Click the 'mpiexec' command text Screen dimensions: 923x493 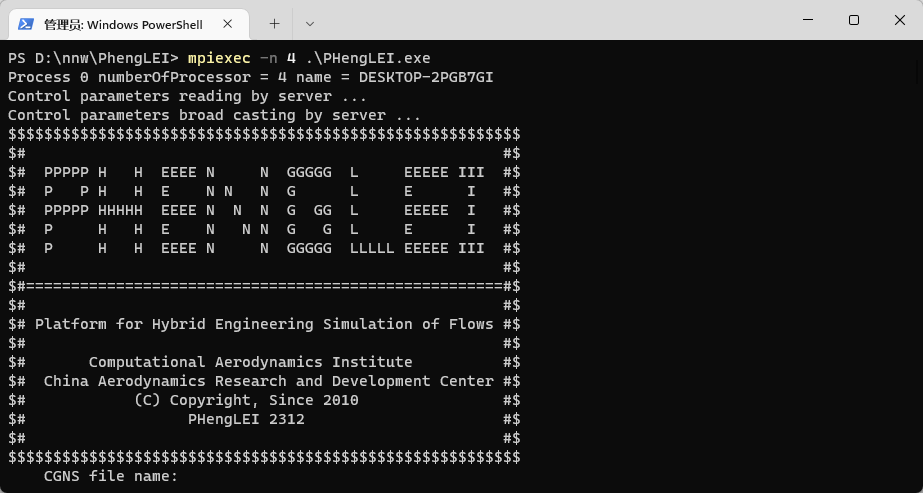tap(219, 58)
